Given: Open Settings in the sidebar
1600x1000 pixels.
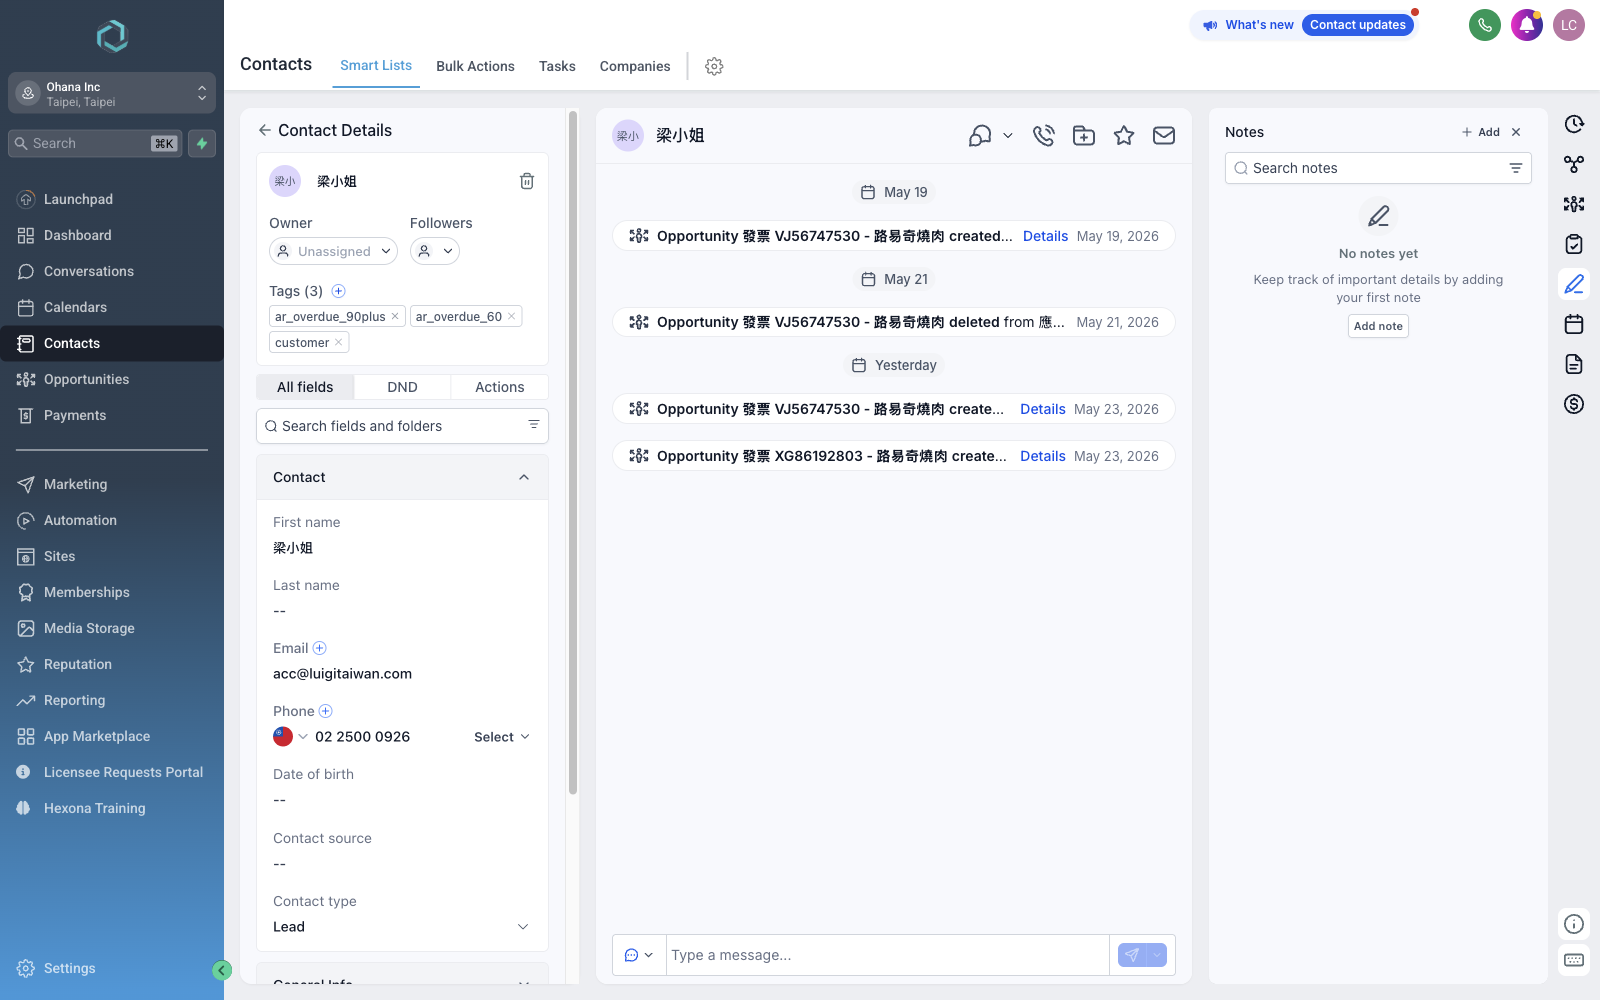Looking at the screenshot, I should [112, 968].
